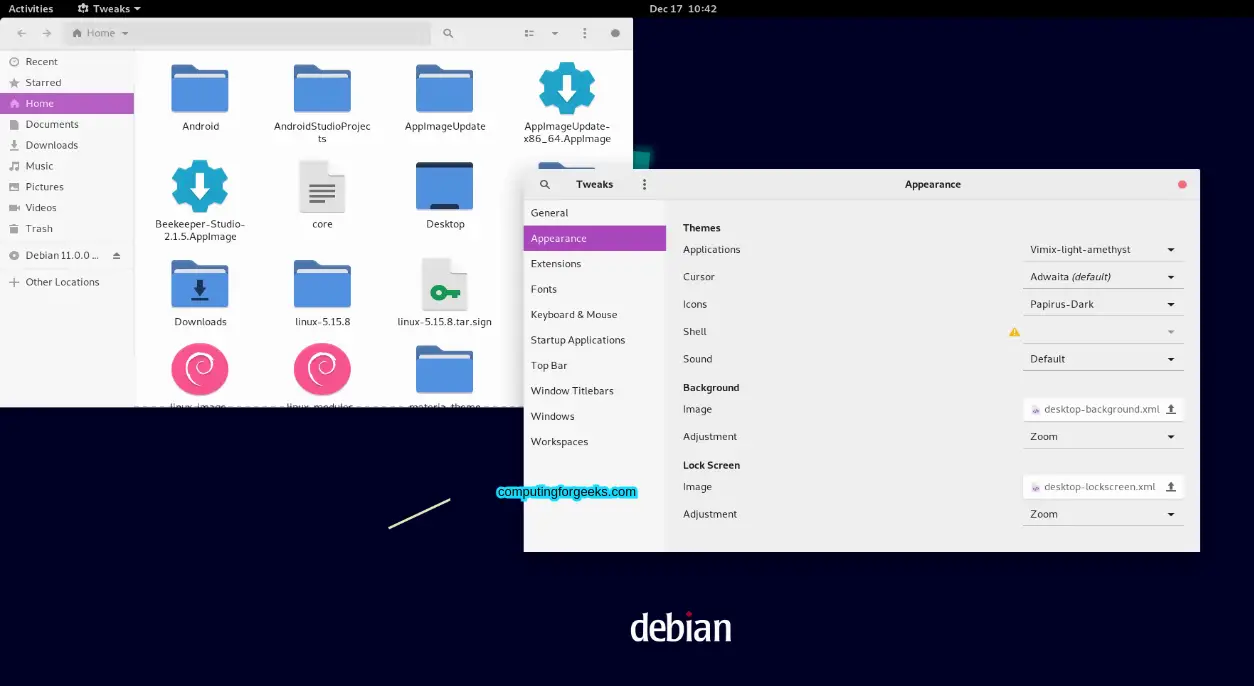Open the Desktop folder icon
This screenshot has height=686, width=1254.
[x=444, y=187]
